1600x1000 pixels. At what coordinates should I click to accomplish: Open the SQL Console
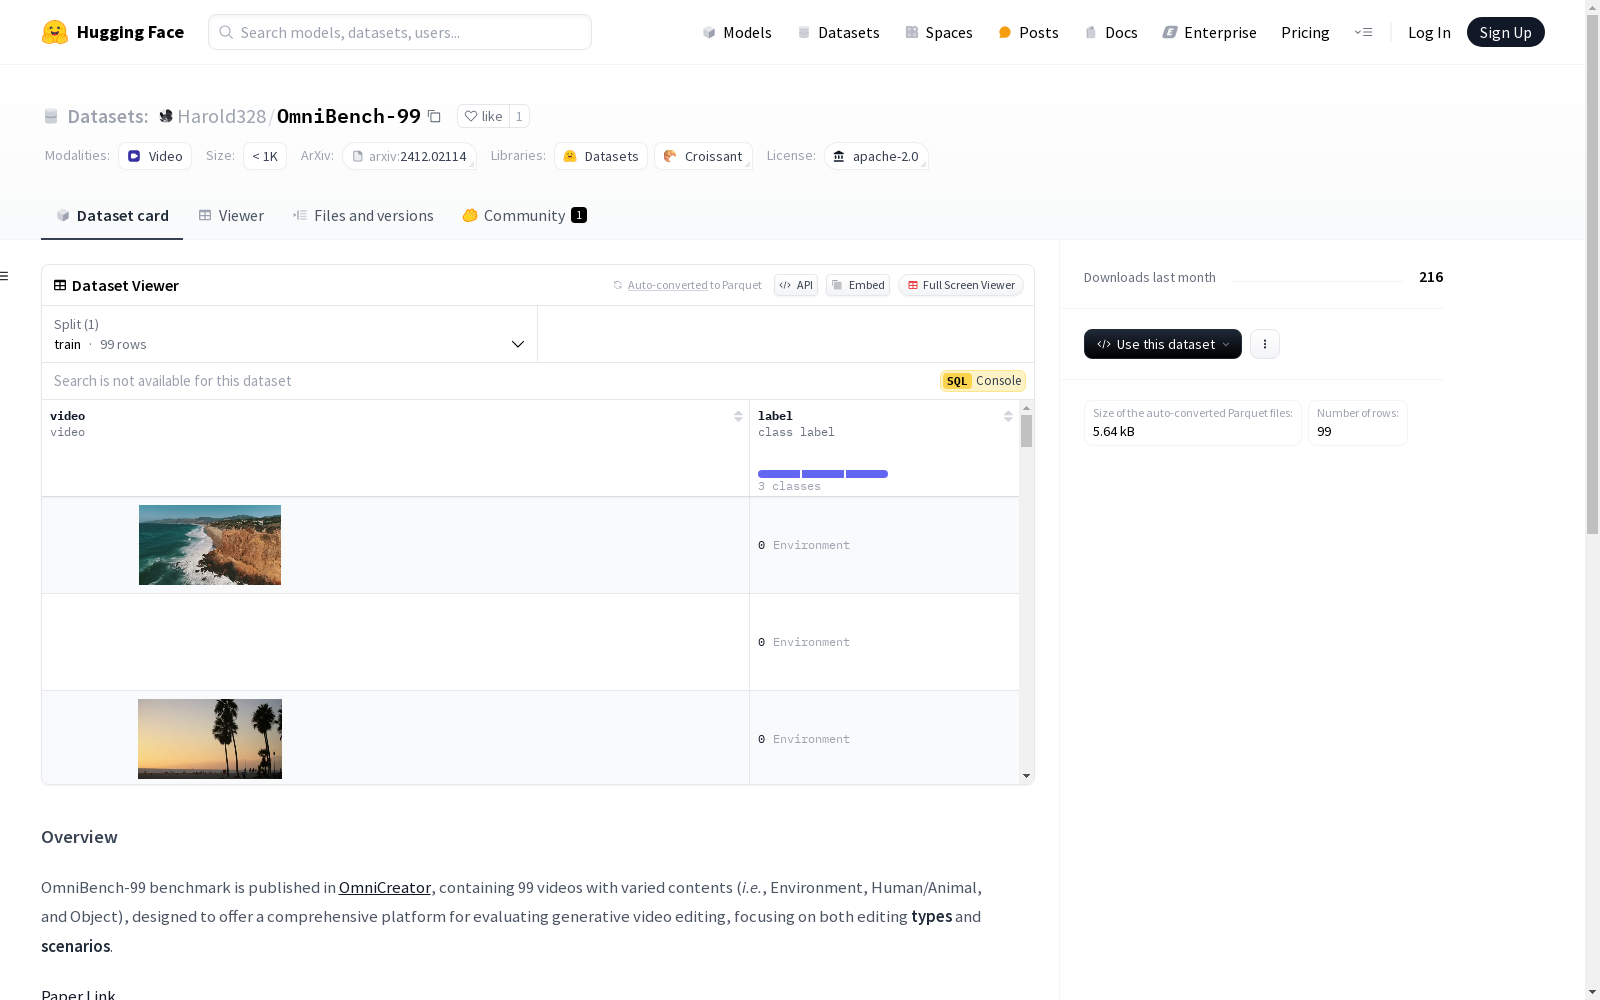(x=983, y=381)
